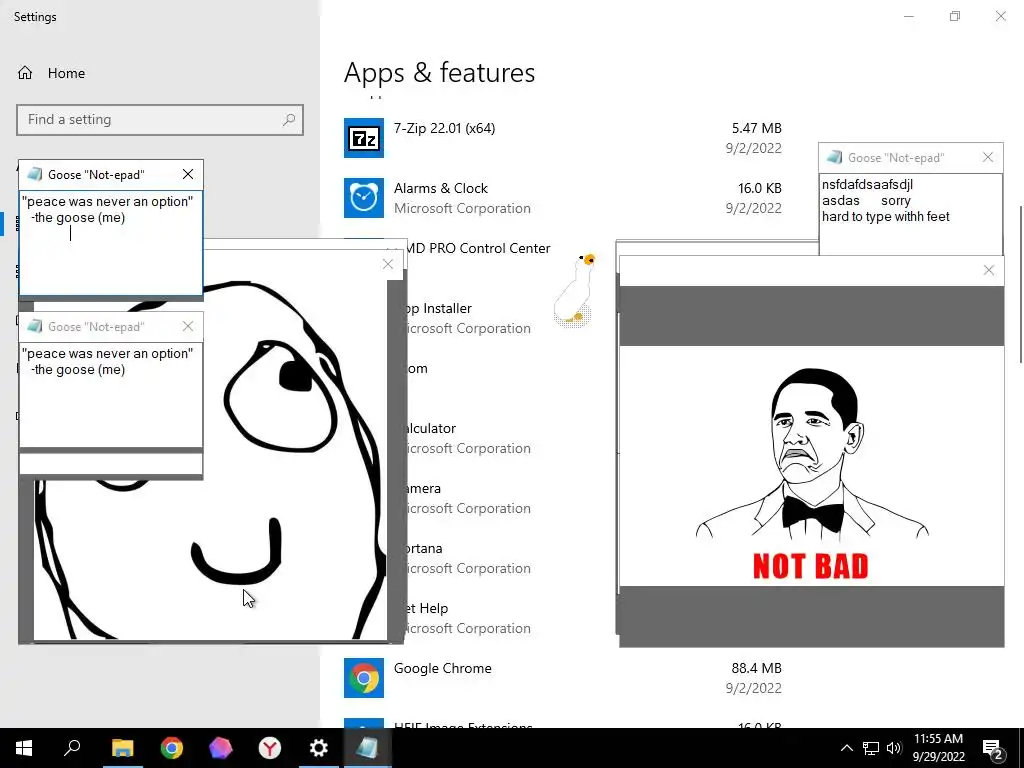The height and width of the screenshot is (768, 1024).
Task: Launch Google Chrome from taskbar
Action: (x=172, y=748)
